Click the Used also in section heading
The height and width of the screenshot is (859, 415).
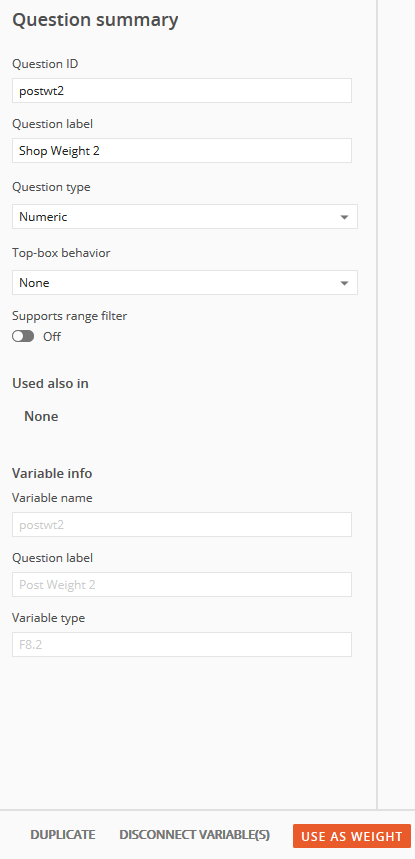coord(50,383)
